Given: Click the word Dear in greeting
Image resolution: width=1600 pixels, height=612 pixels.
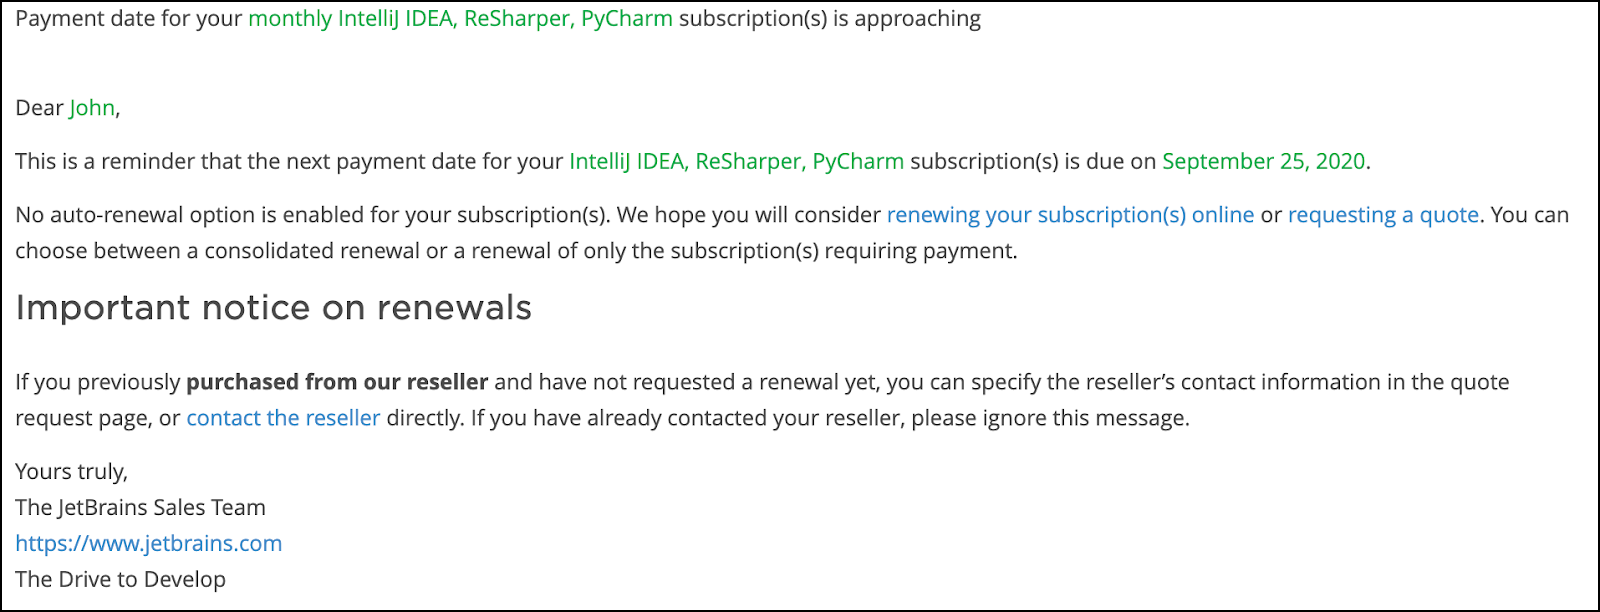Looking at the screenshot, I should pos(40,108).
